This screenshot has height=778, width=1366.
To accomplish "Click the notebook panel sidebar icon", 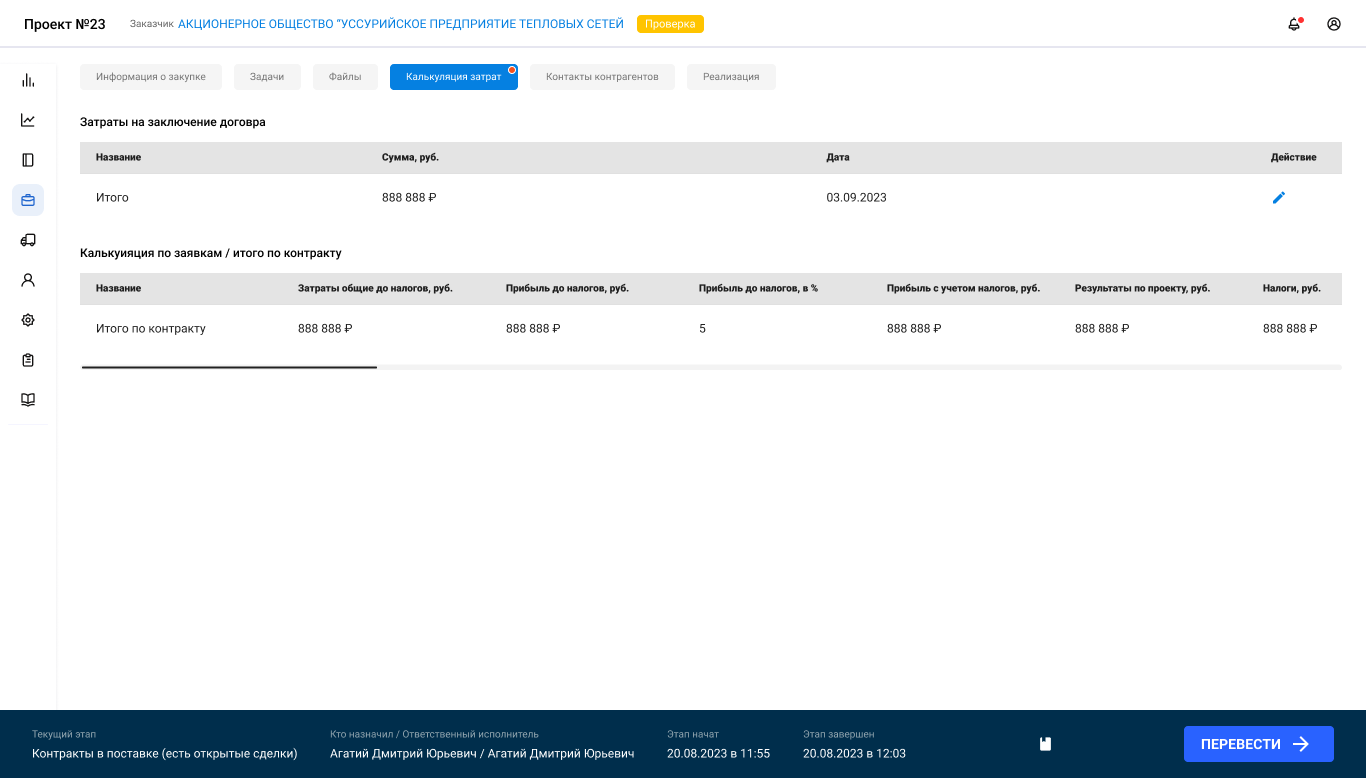I will 28,160.
